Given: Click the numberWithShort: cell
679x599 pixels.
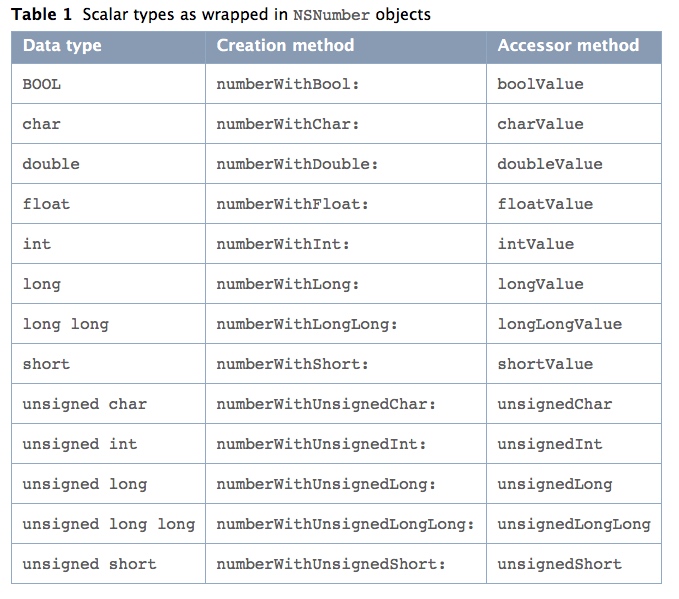Looking at the screenshot, I should click(x=346, y=364).
